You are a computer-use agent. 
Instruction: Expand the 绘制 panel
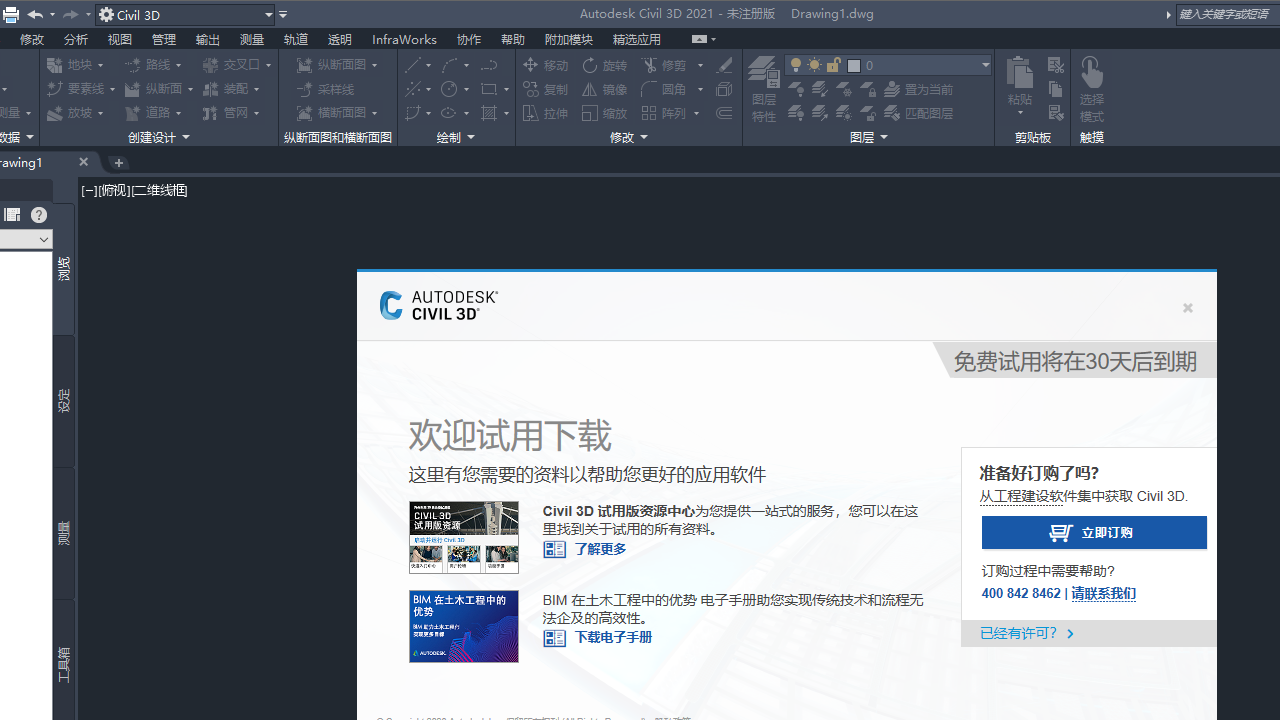pyautogui.click(x=456, y=137)
